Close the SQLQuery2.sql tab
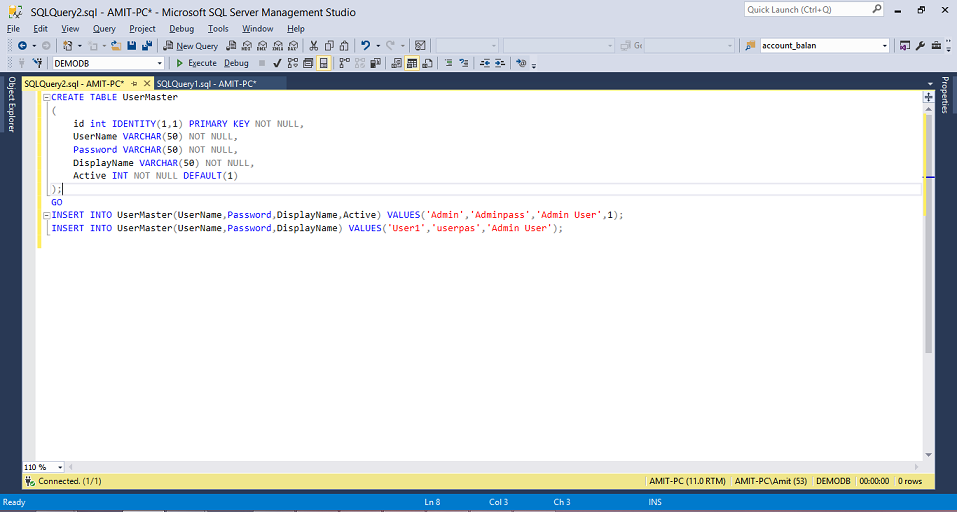957x512 pixels. click(147, 84)
